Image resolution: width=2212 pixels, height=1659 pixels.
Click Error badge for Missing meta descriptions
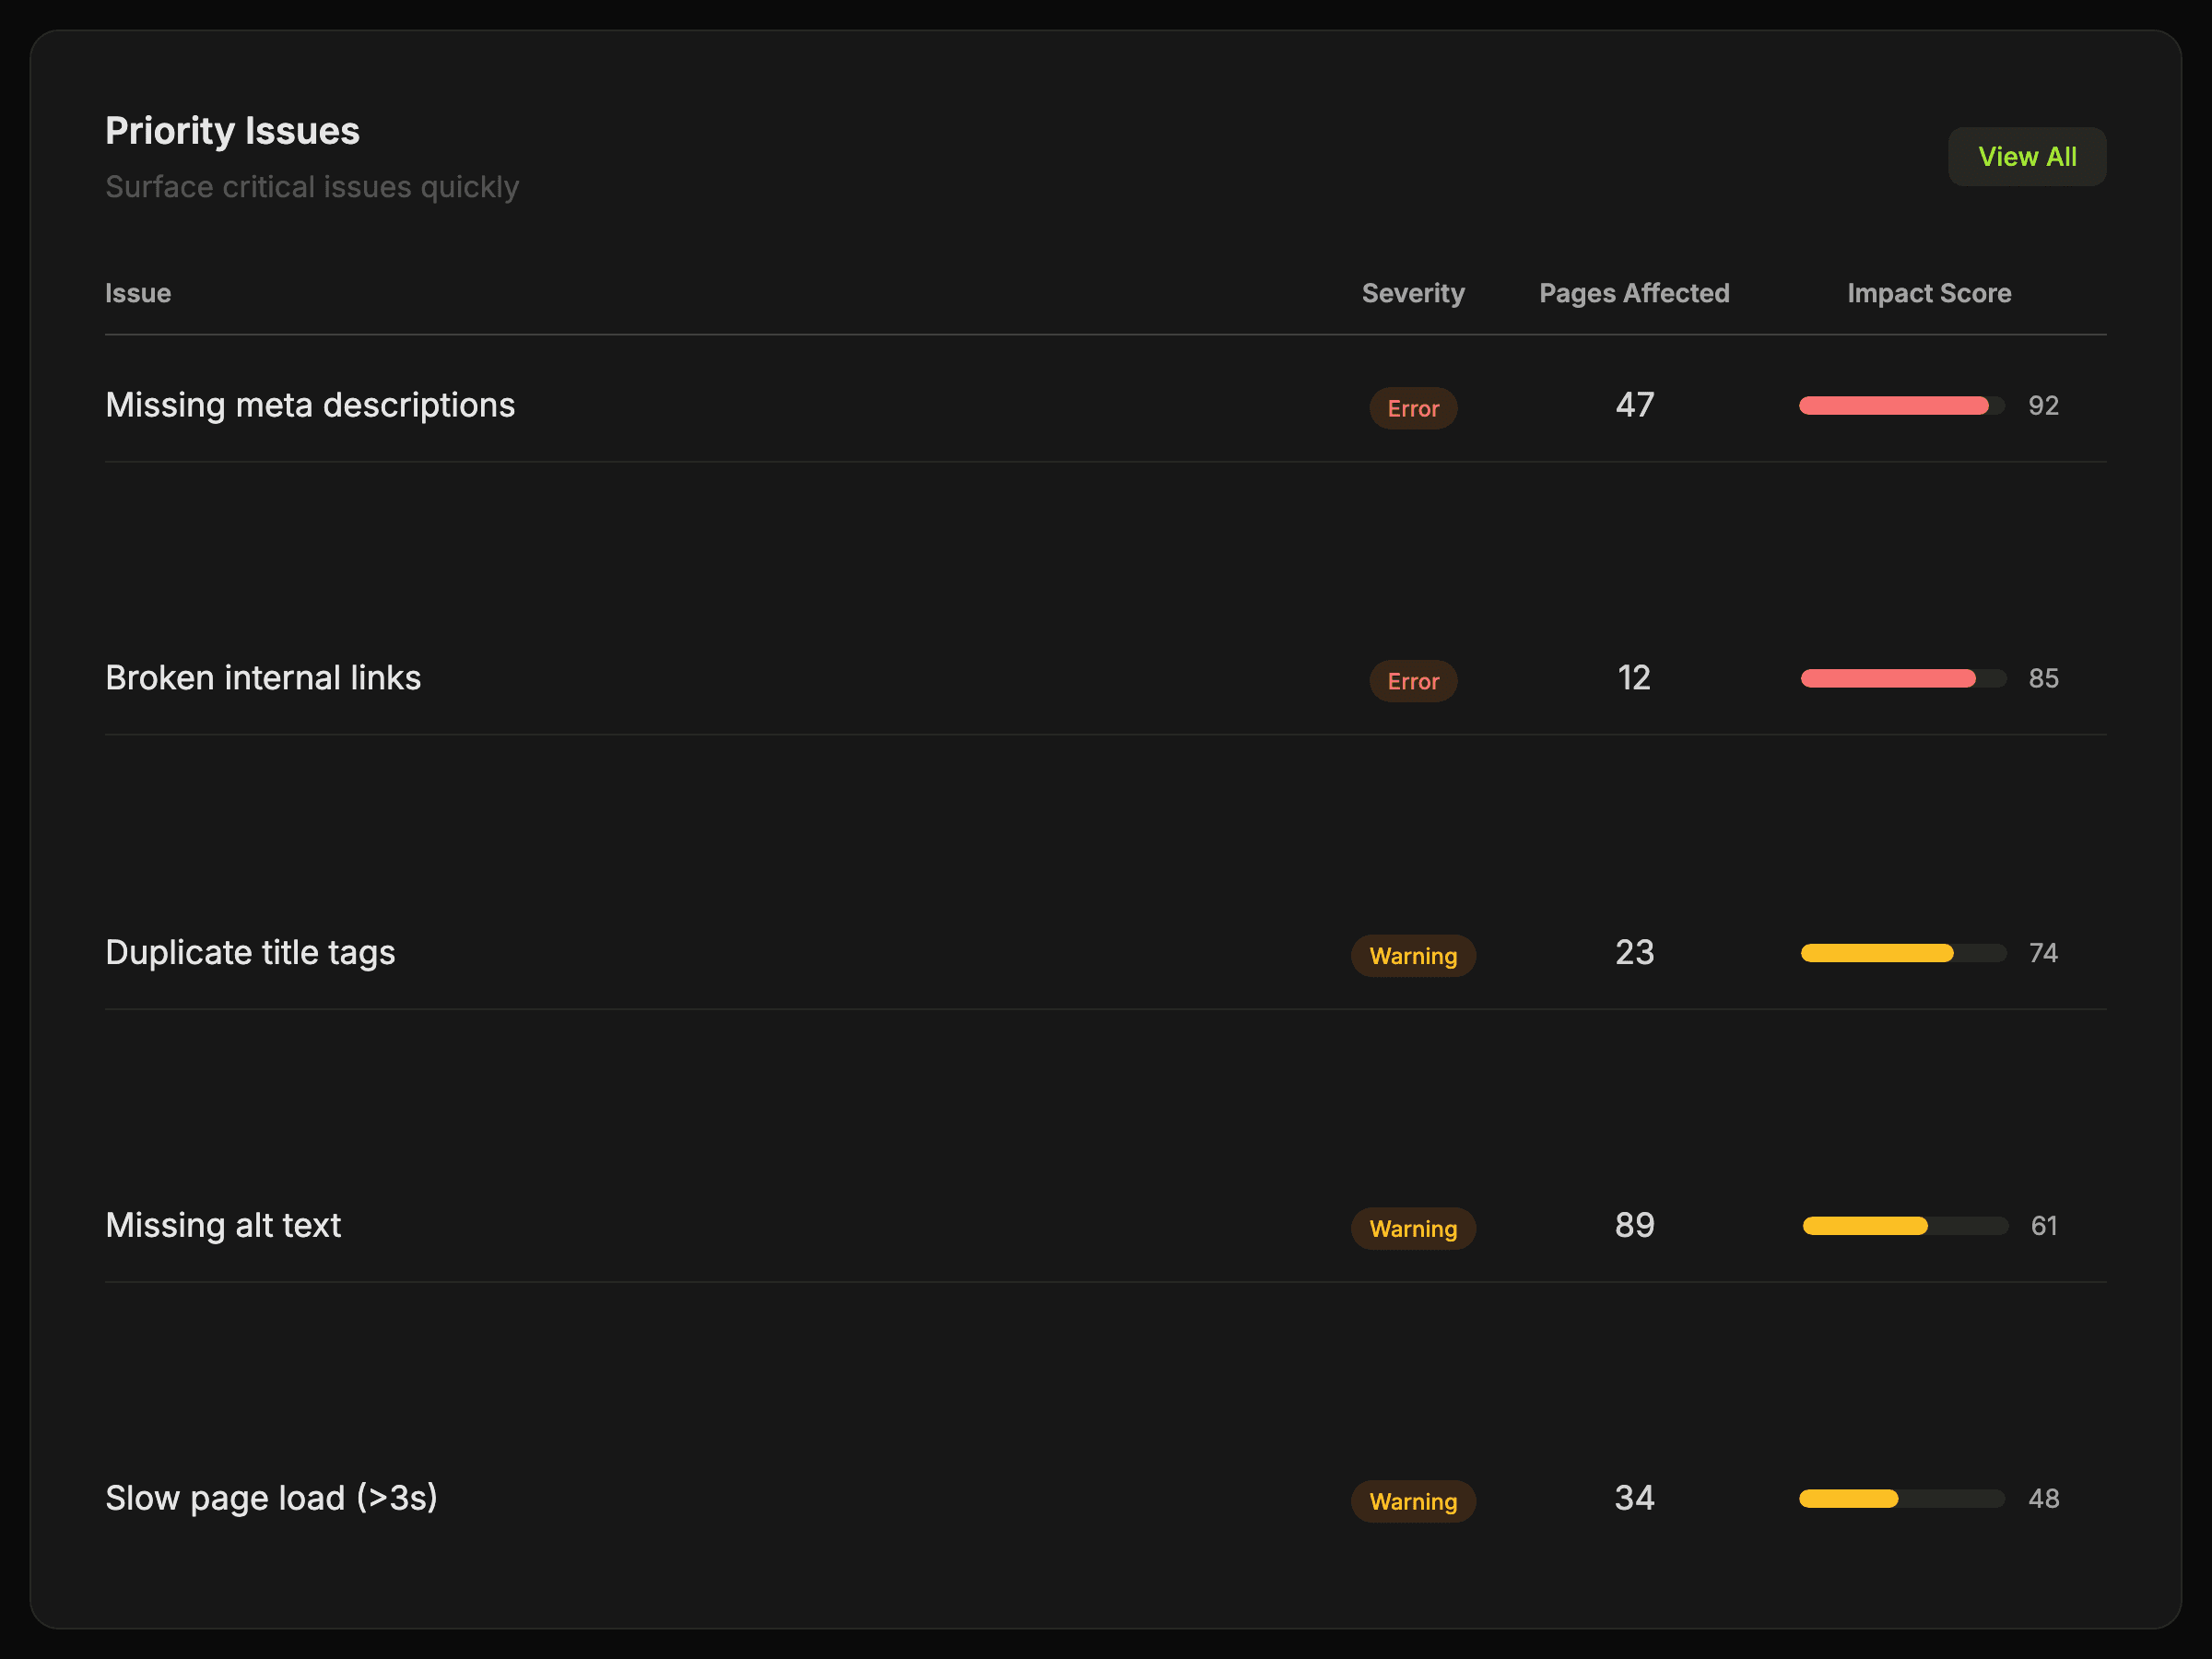click(x=1412, y=408)
